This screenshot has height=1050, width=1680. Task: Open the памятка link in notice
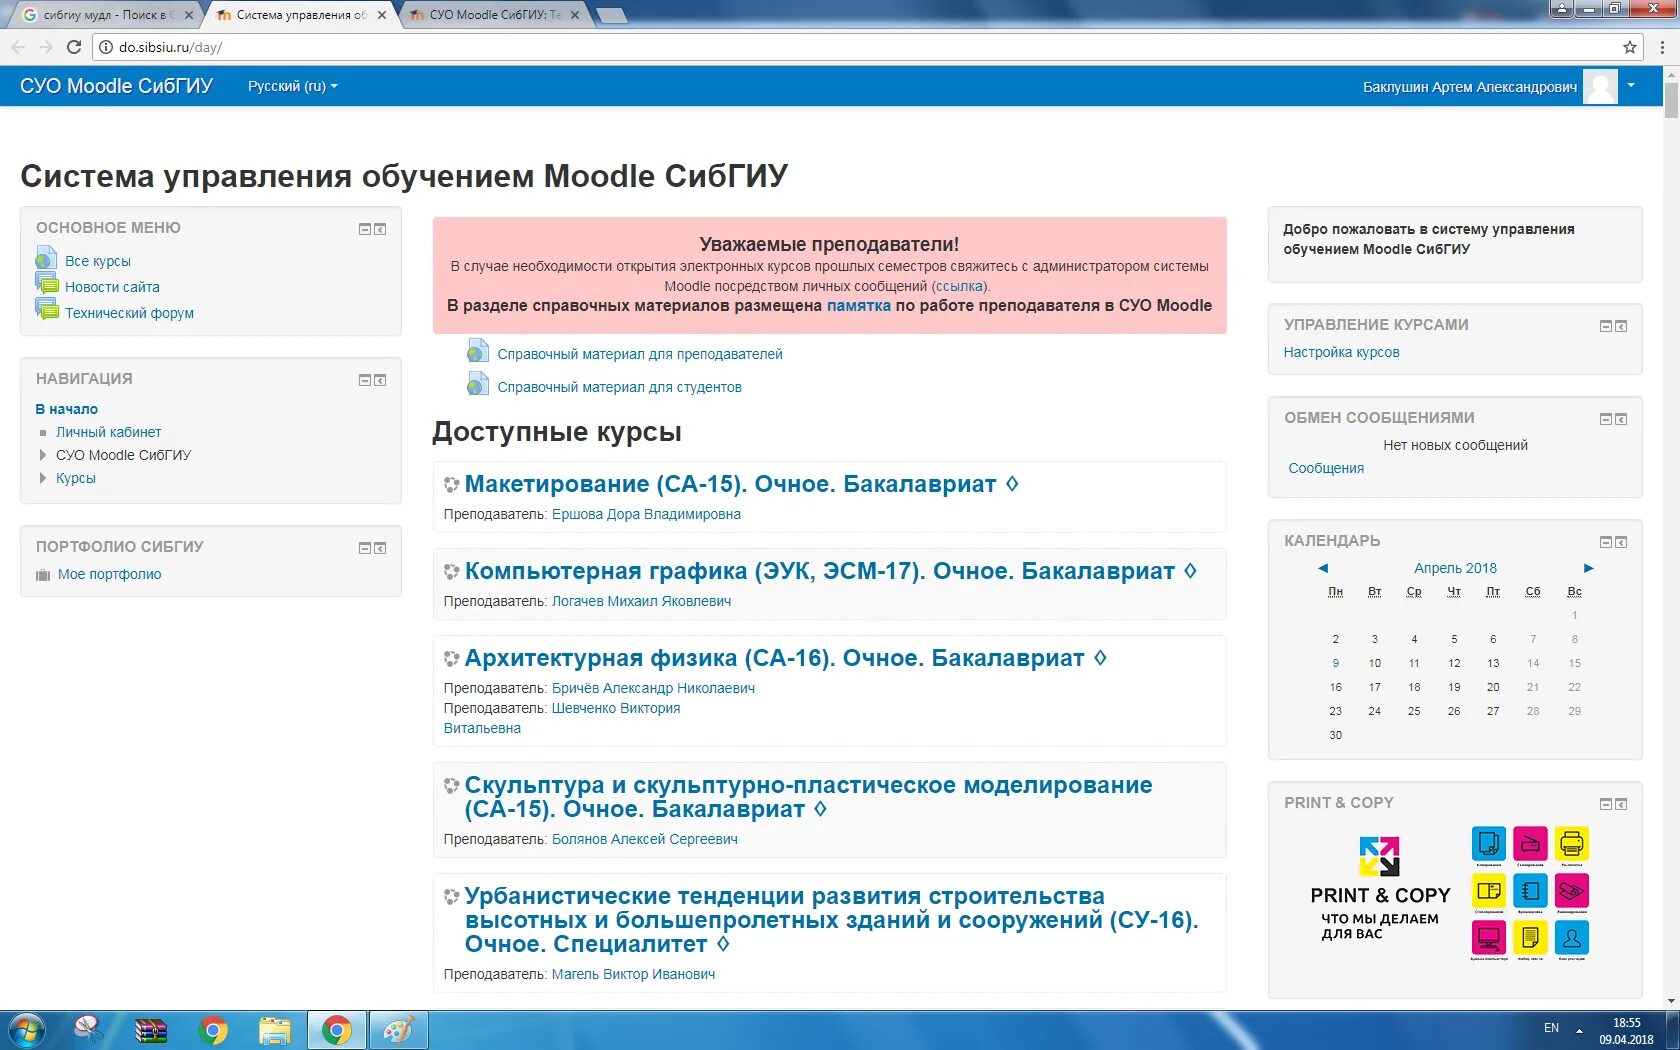point(858,306)
